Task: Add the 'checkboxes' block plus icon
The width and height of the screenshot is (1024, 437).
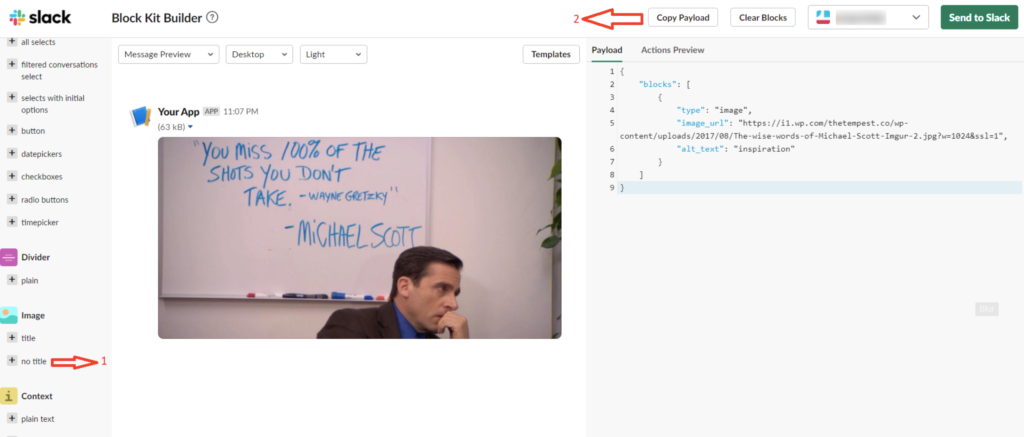Action: [x=12, y=176]
